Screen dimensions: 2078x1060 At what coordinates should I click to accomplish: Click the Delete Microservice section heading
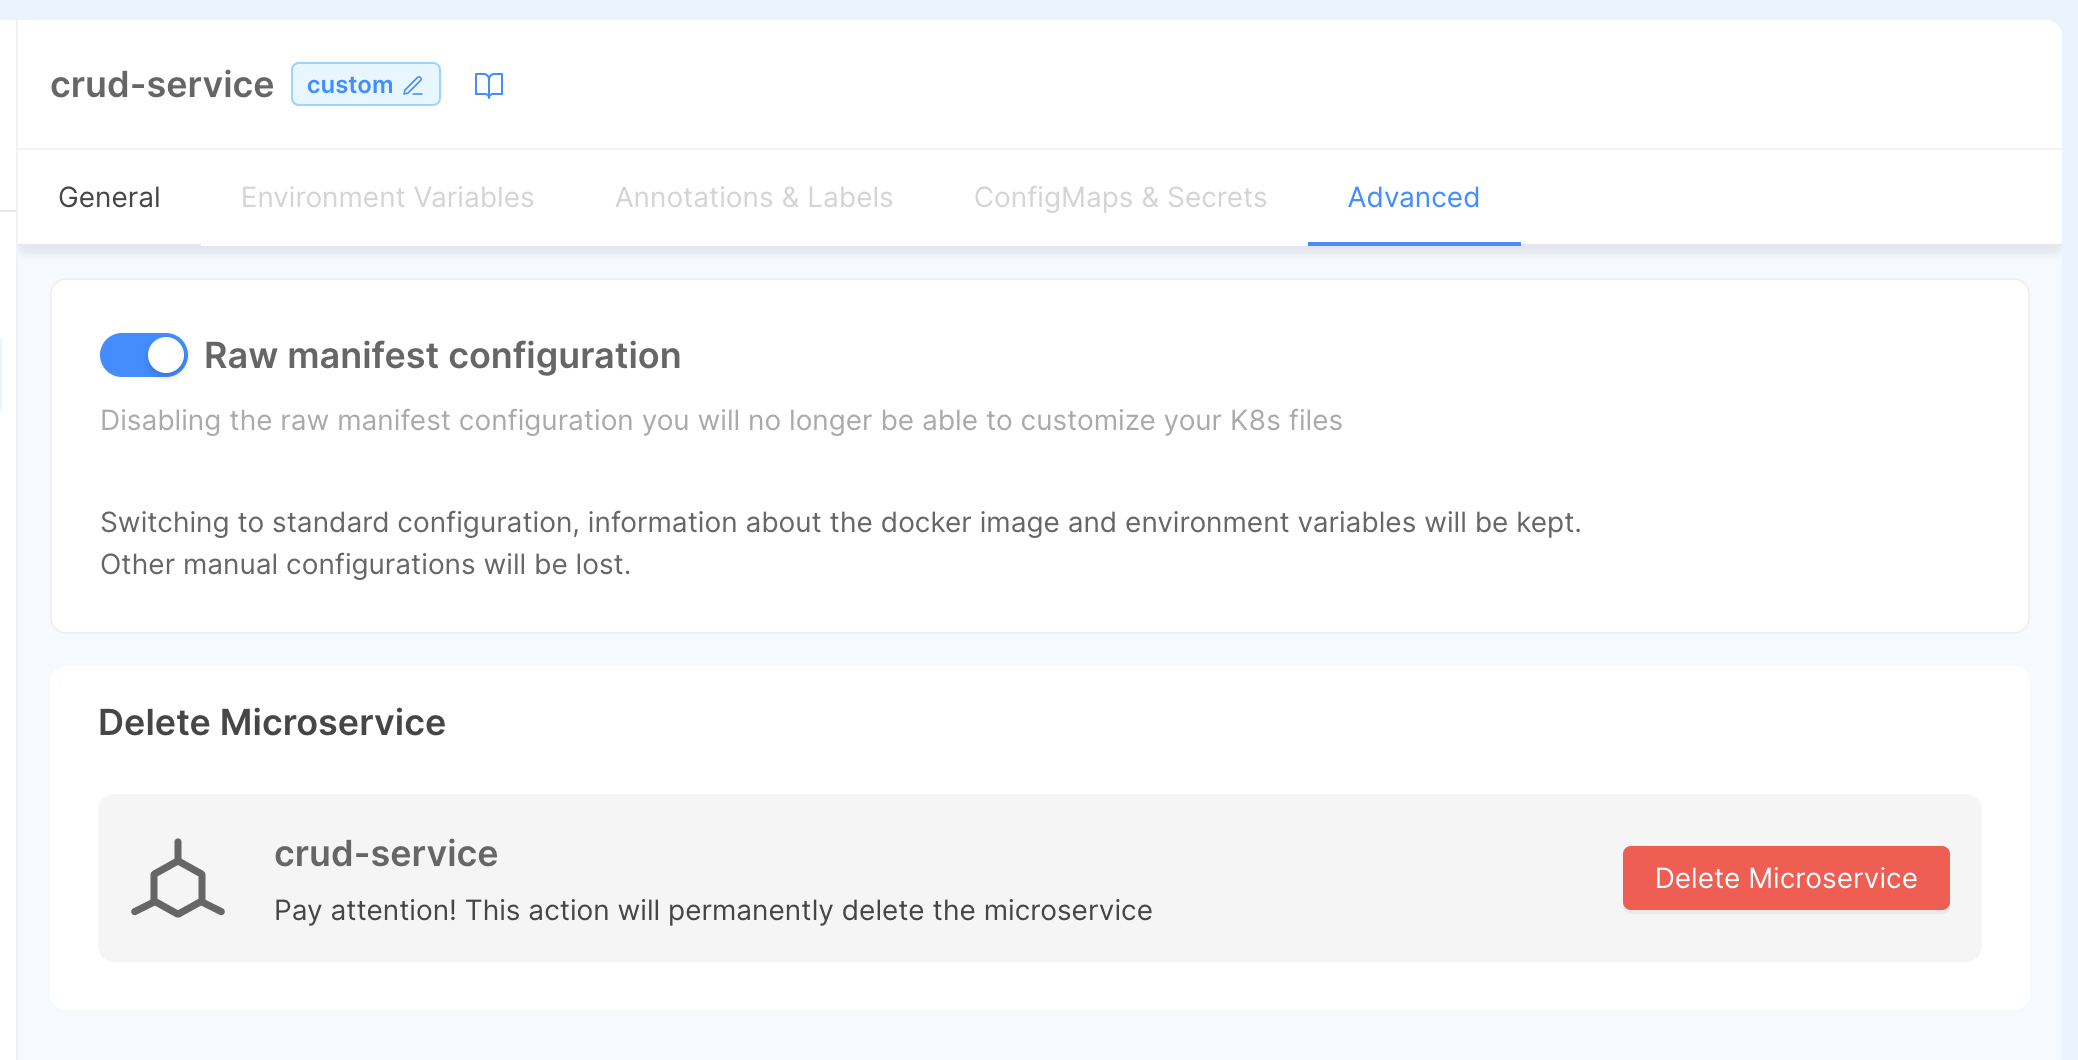click(272, 722)
